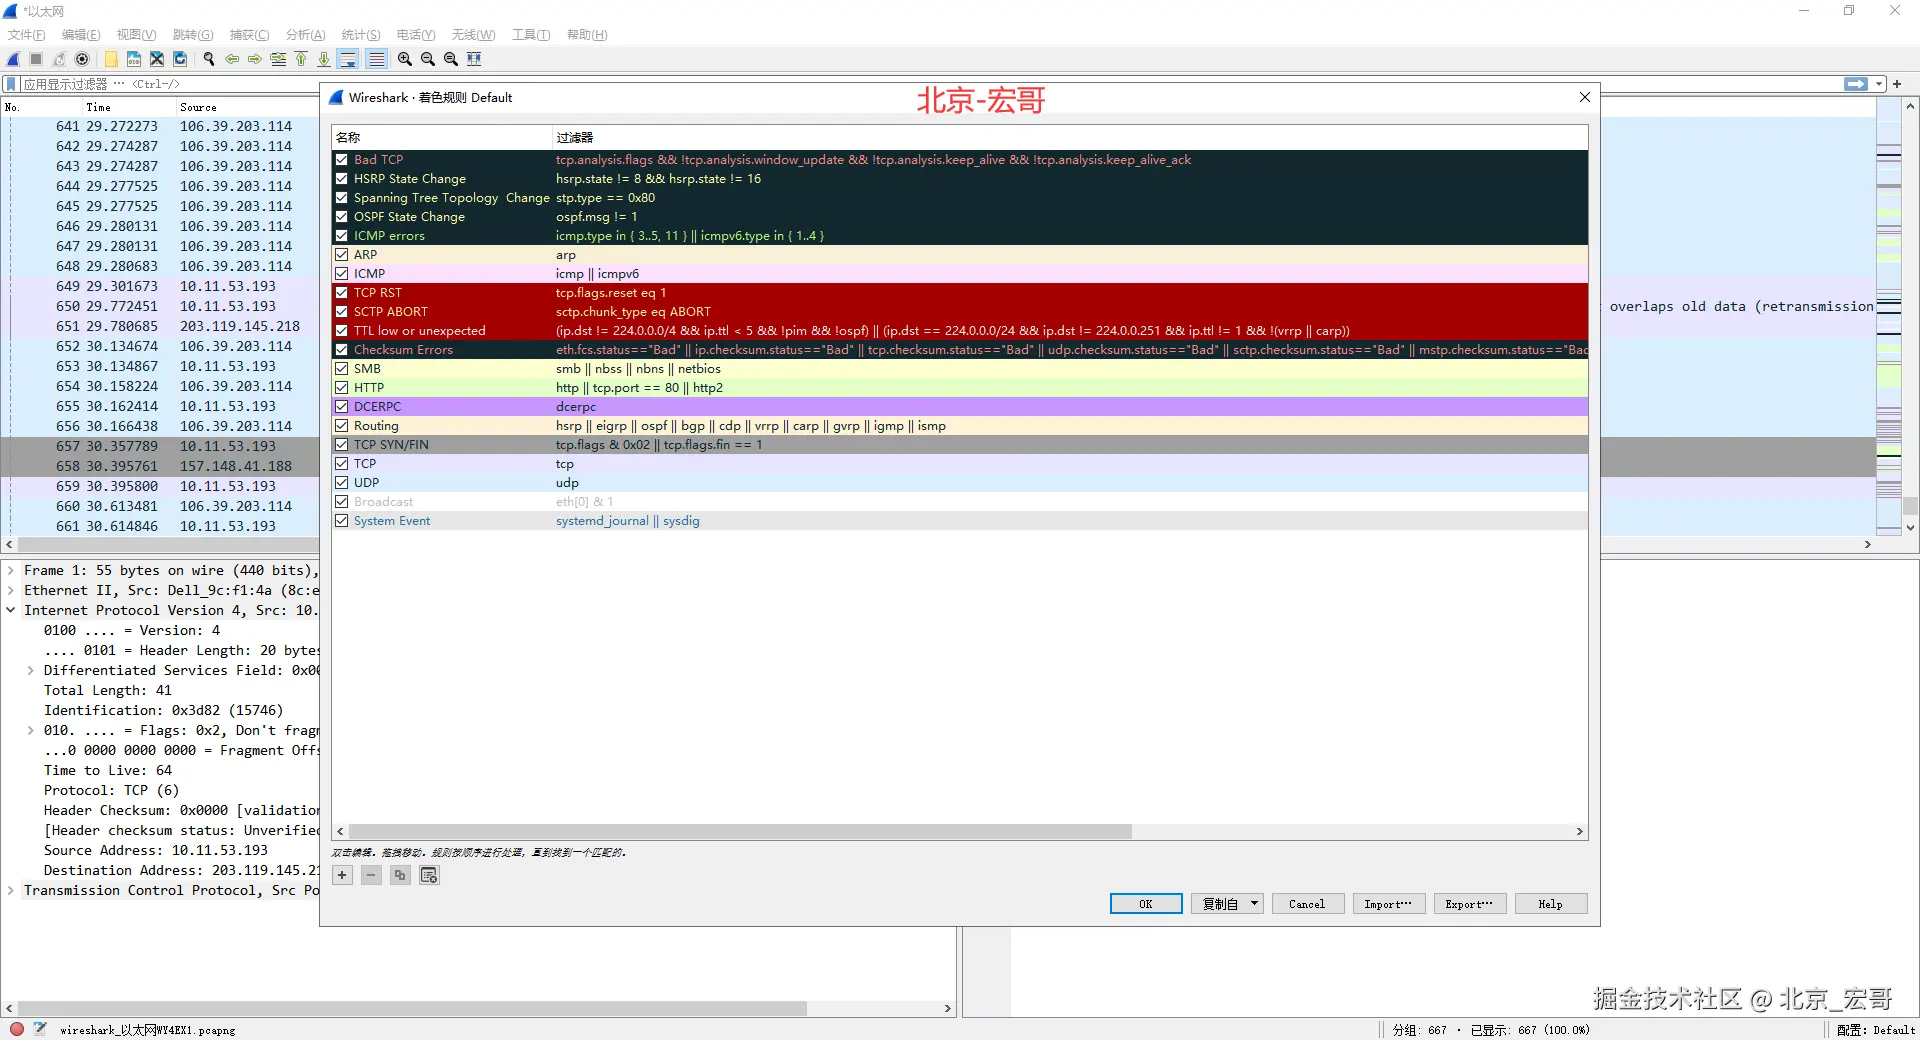
Task: Uncheck the UDP coloring rule
Action: [x=342, y=483]
